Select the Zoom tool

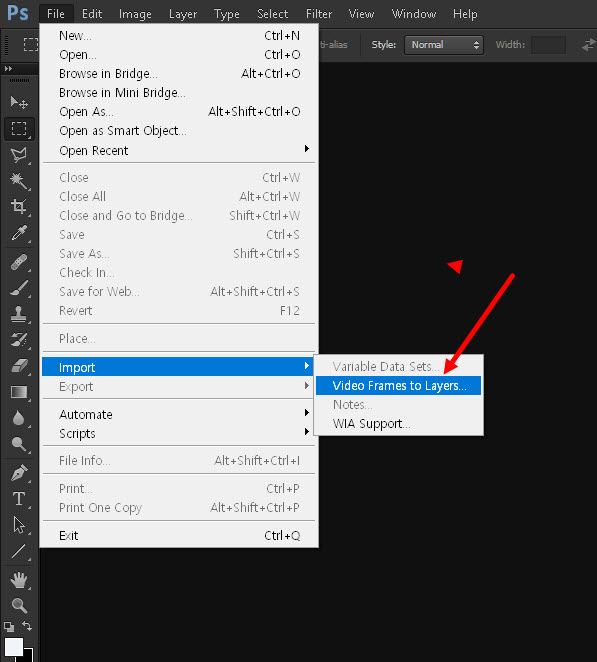click(x=19, y=606)
